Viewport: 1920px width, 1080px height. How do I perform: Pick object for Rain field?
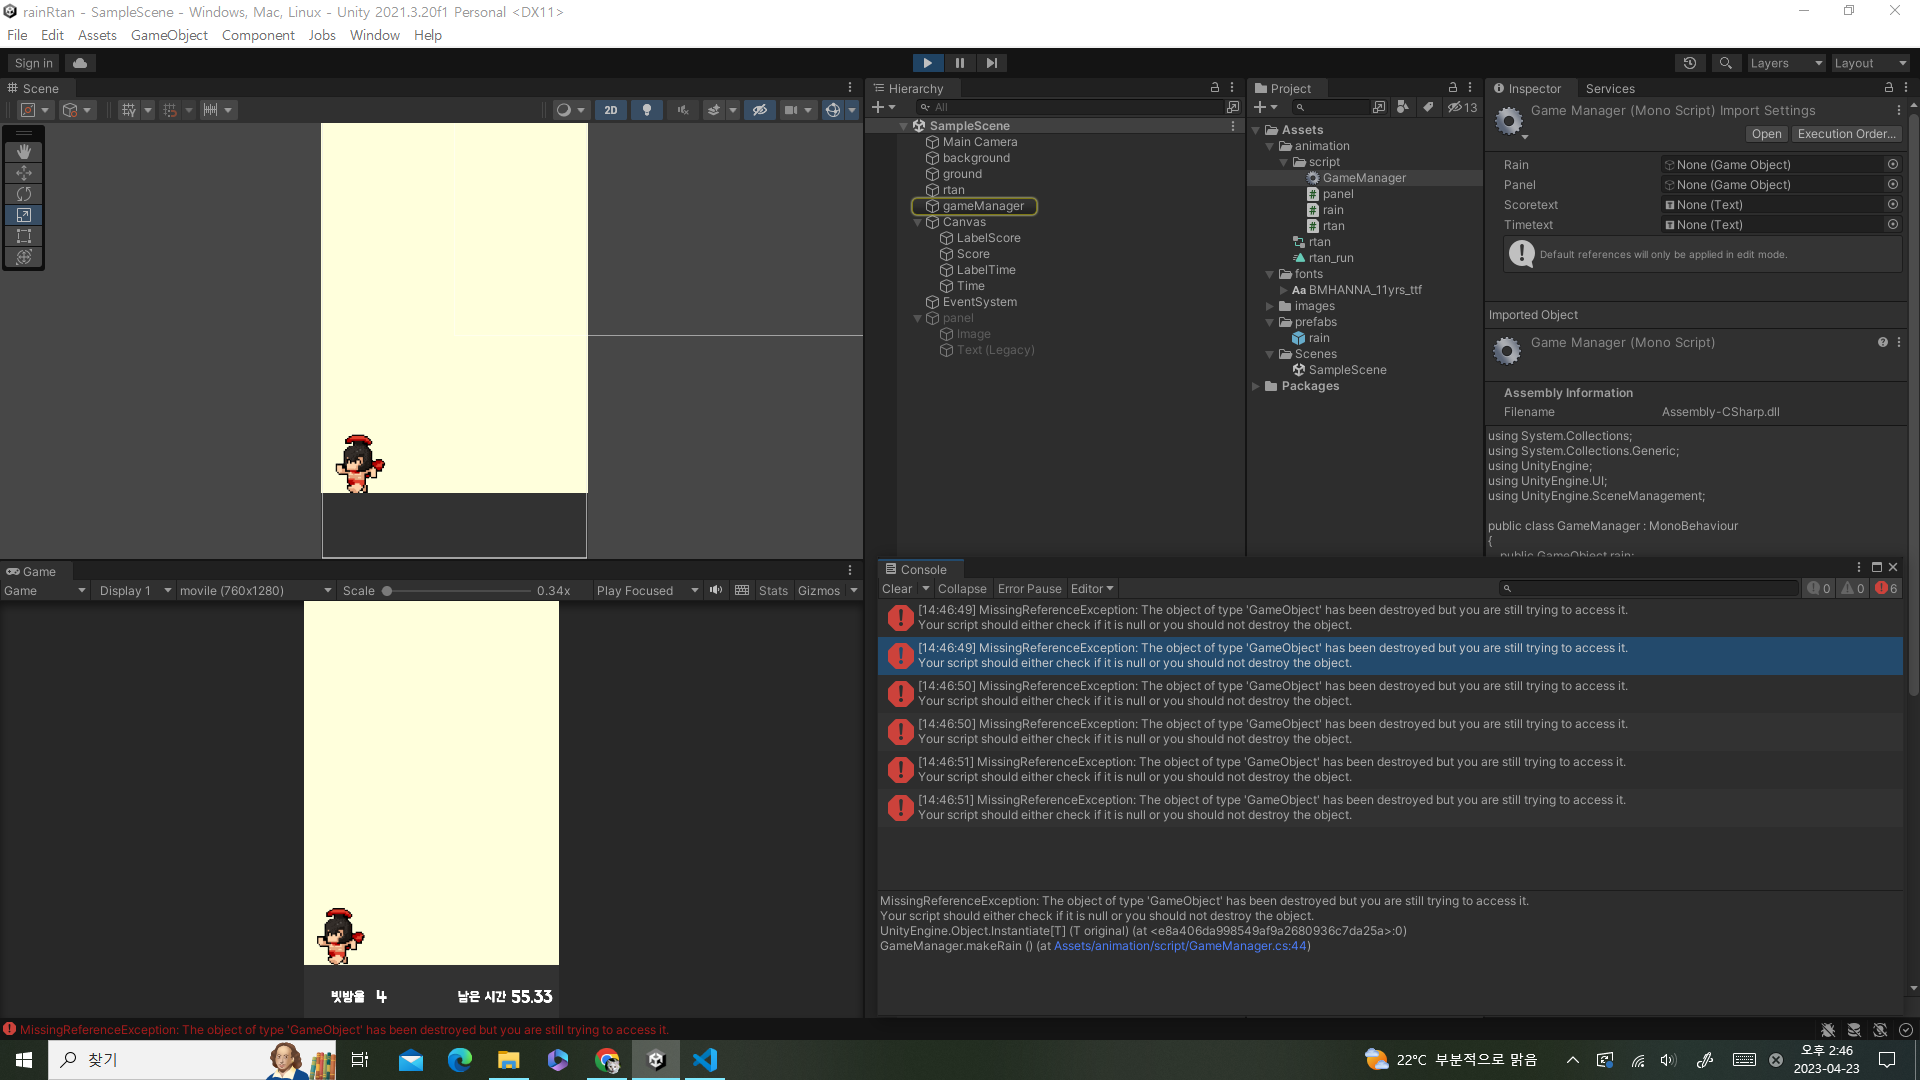[x=1893, y=164]
